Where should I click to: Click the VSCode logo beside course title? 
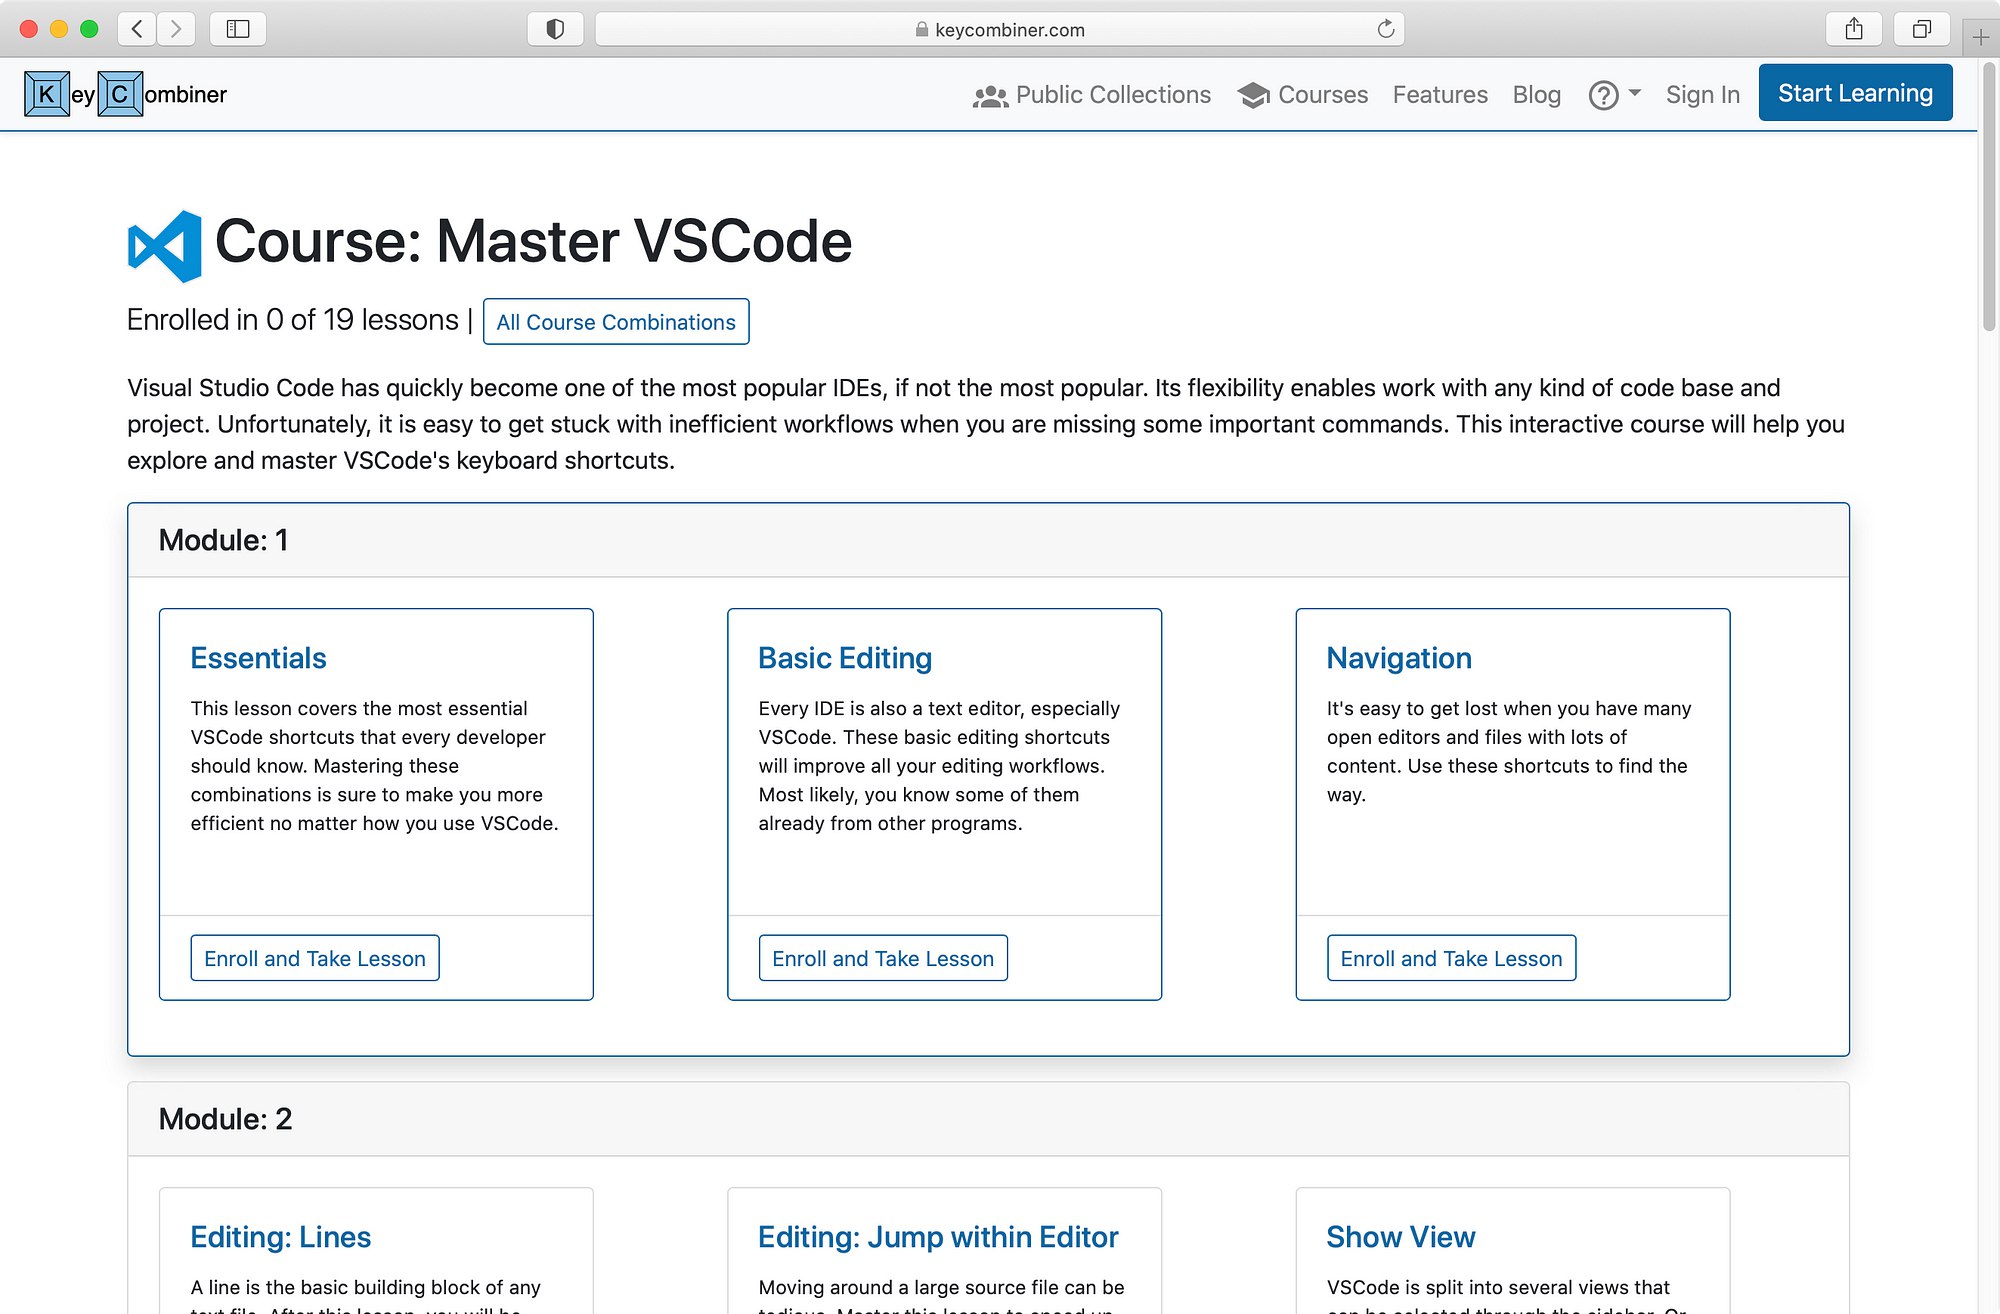point(165,246)
